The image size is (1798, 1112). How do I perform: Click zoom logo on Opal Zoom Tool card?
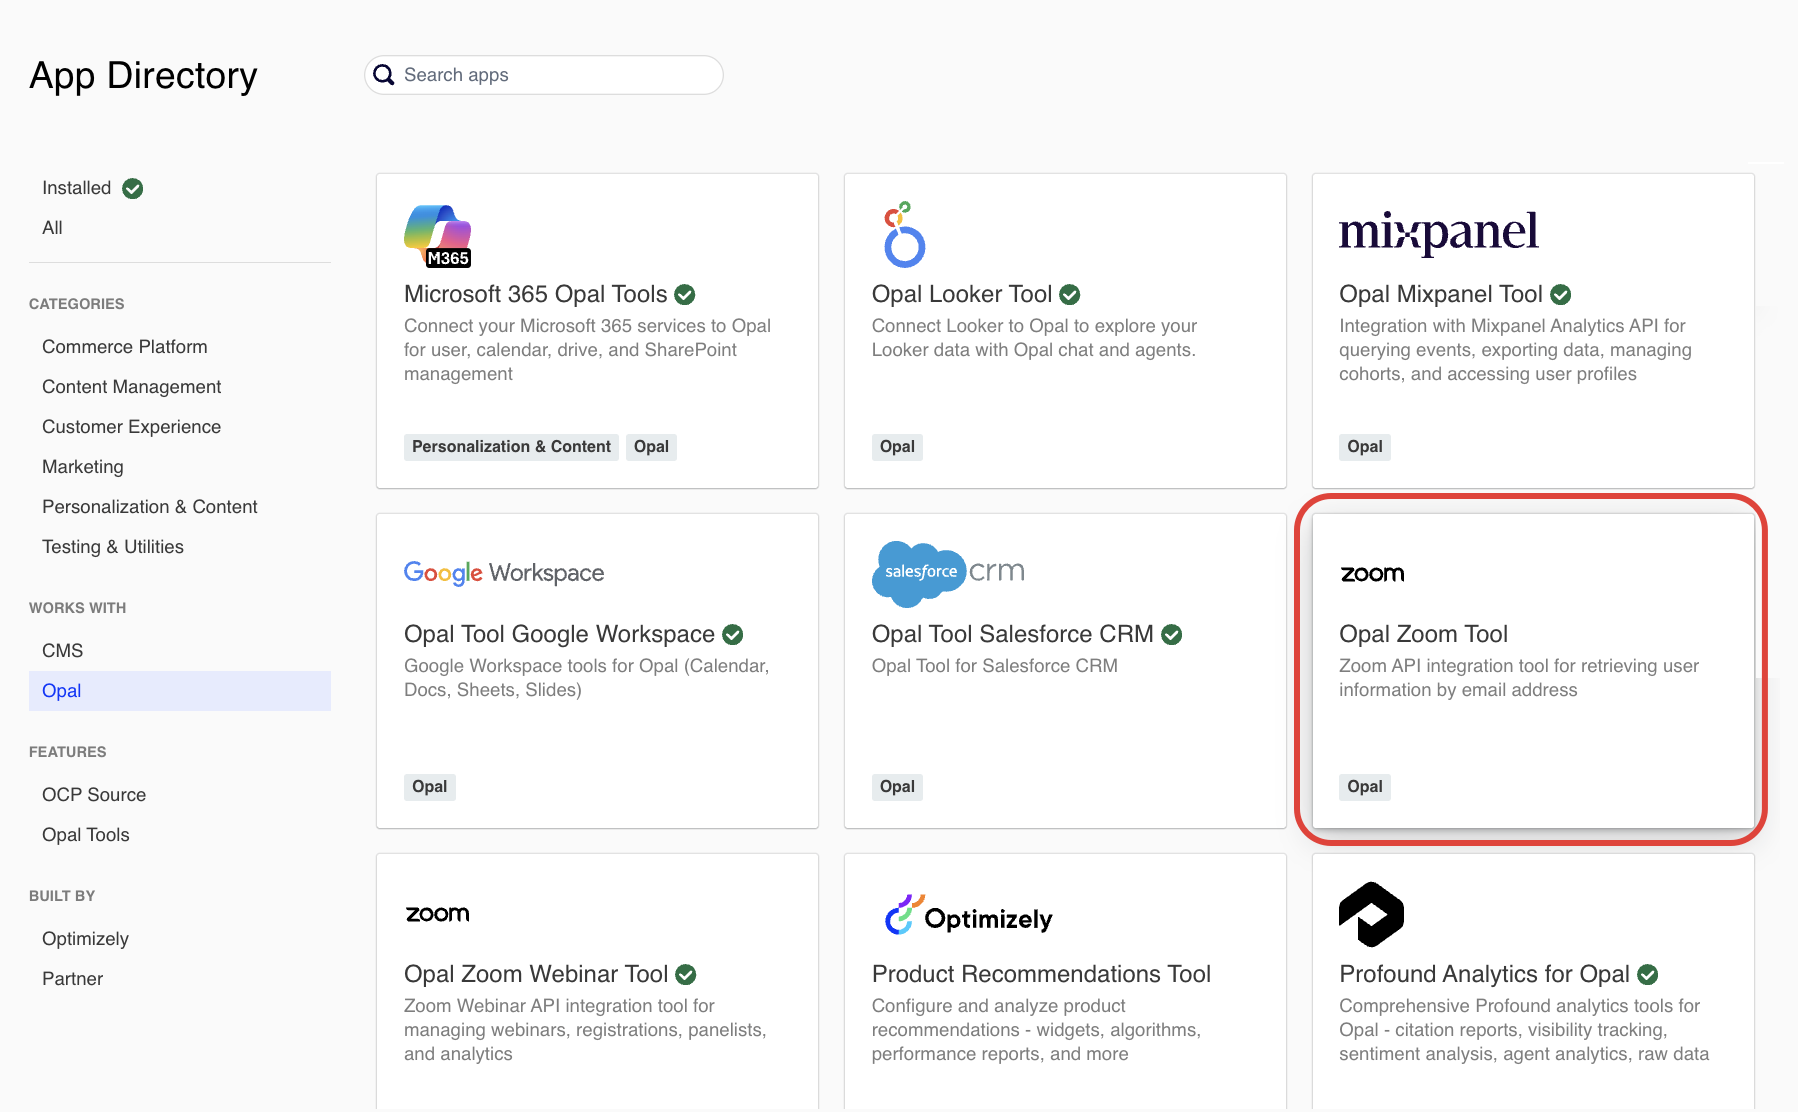pyautogui.click(x=1372, y=574)
